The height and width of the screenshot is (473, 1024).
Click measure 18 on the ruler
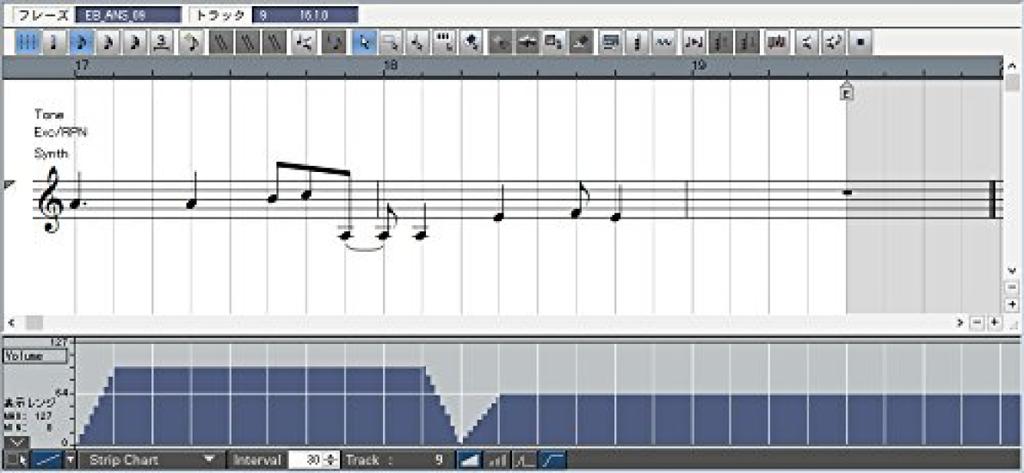pyautogui.click(x=390, y=65)
